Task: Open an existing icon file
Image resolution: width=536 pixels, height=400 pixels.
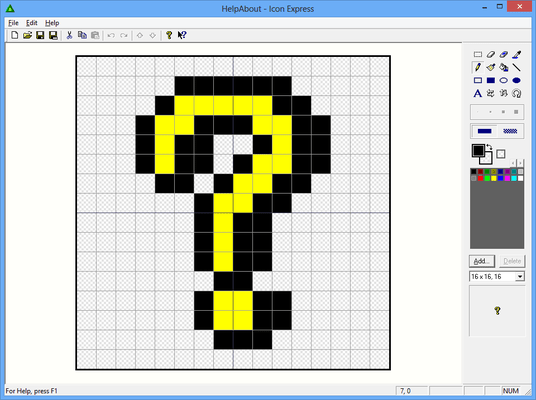Action: point(27,35)
